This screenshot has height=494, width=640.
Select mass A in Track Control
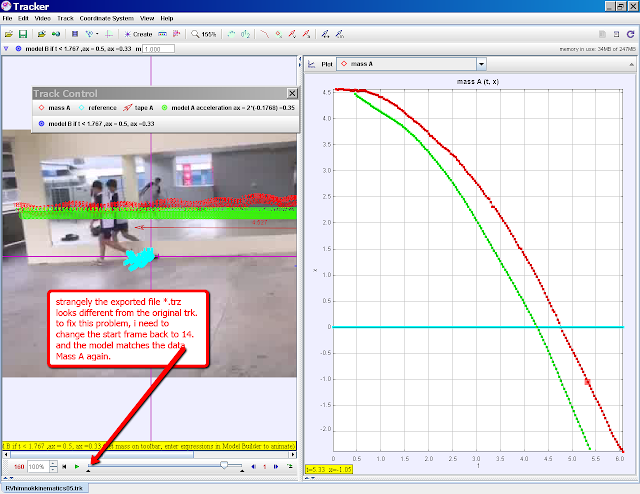point(54,108)
